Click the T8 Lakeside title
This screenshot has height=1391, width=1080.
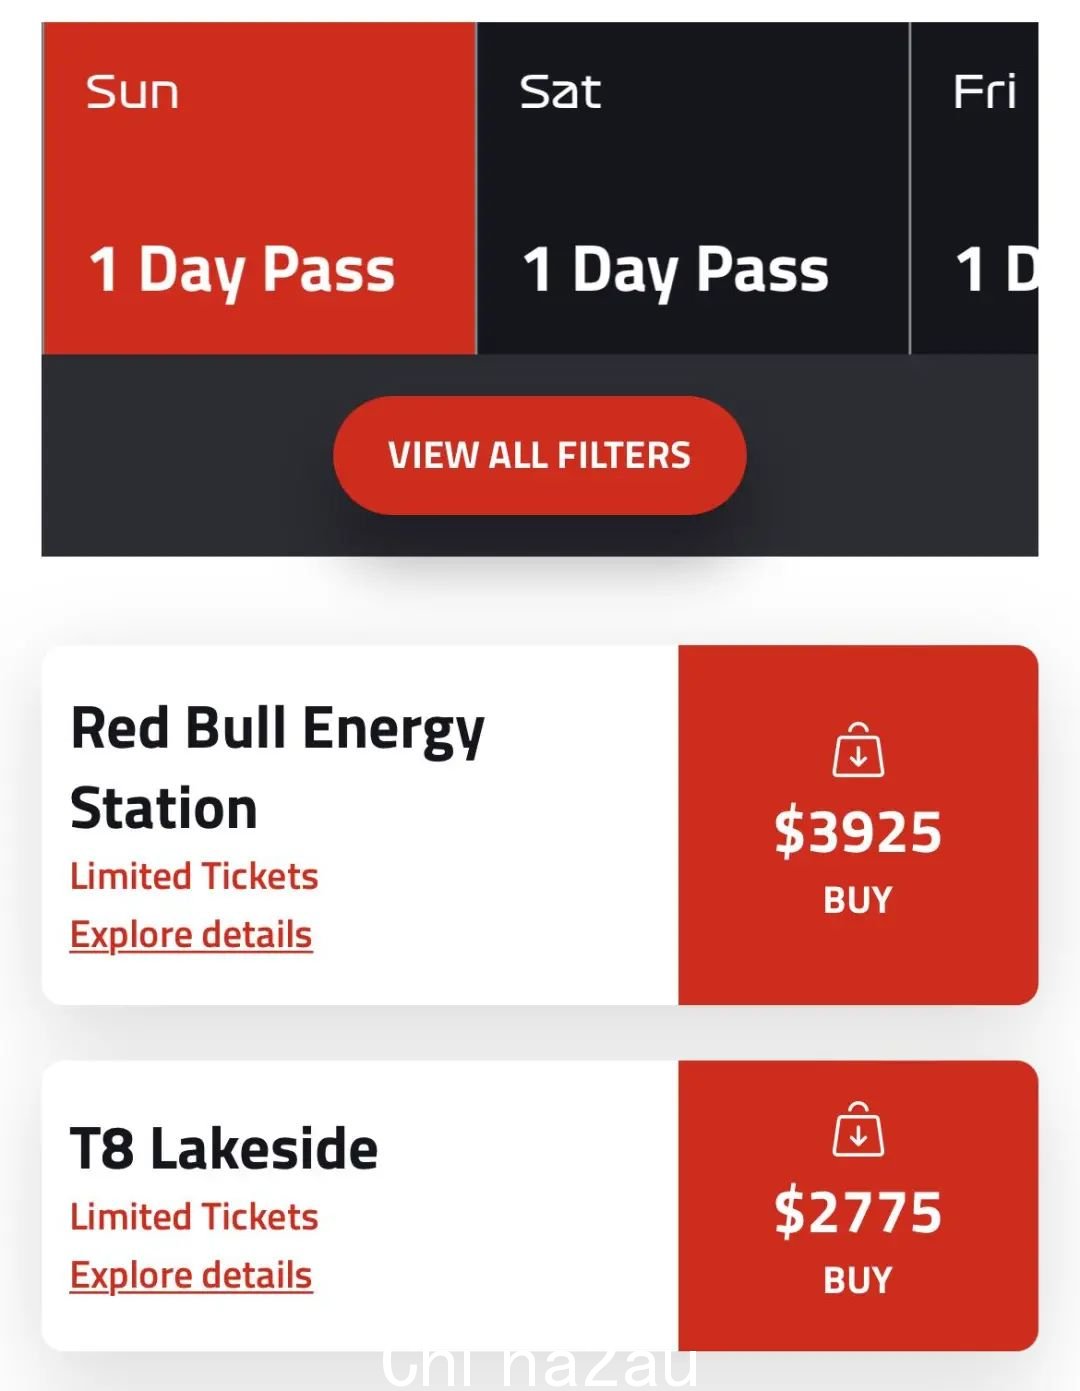pyautogui.click(x=224, y=1148)
